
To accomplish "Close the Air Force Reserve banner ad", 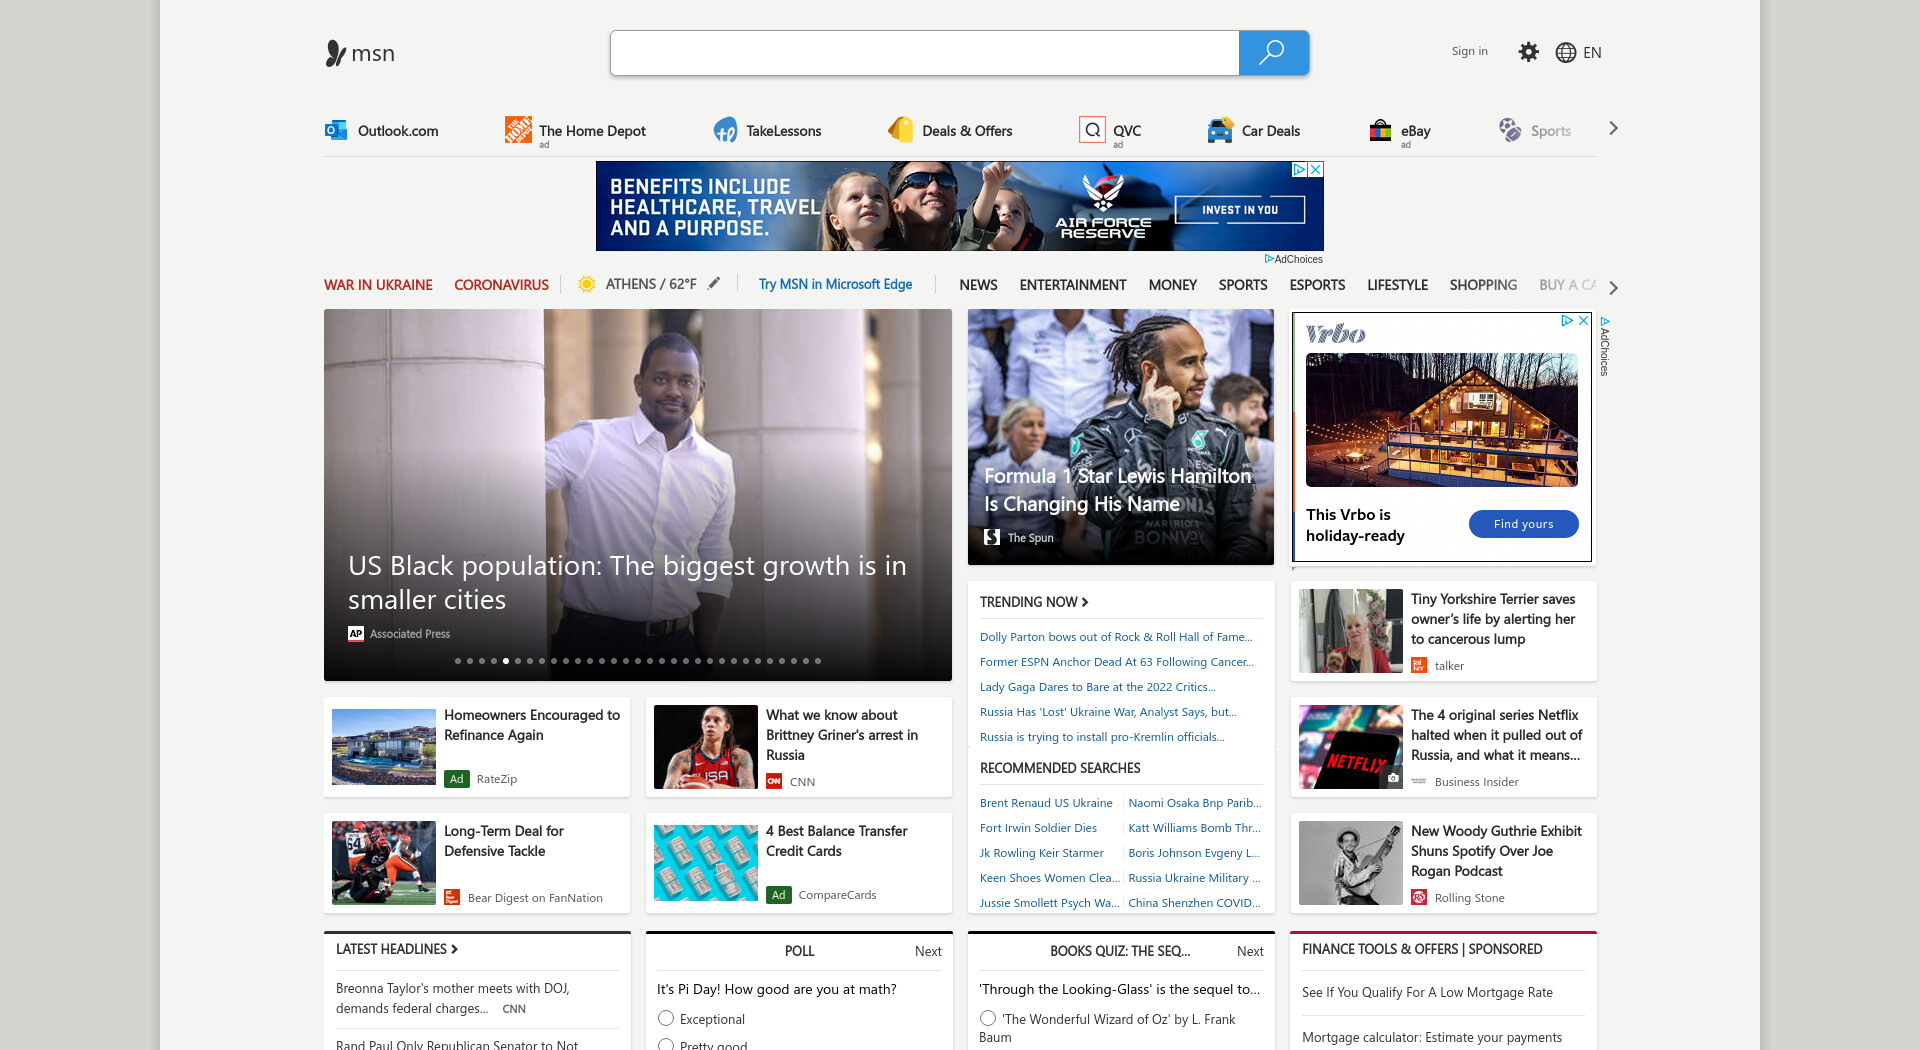I will [x=1316, y=170].
